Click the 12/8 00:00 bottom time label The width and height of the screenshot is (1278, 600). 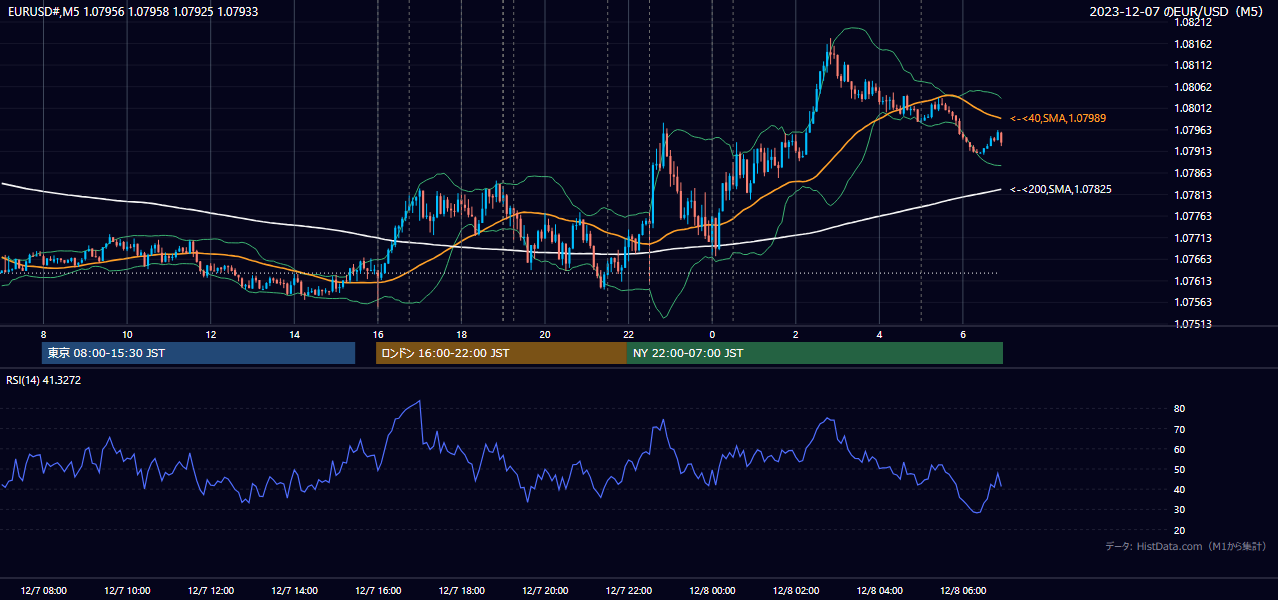[x=712, y=591]
